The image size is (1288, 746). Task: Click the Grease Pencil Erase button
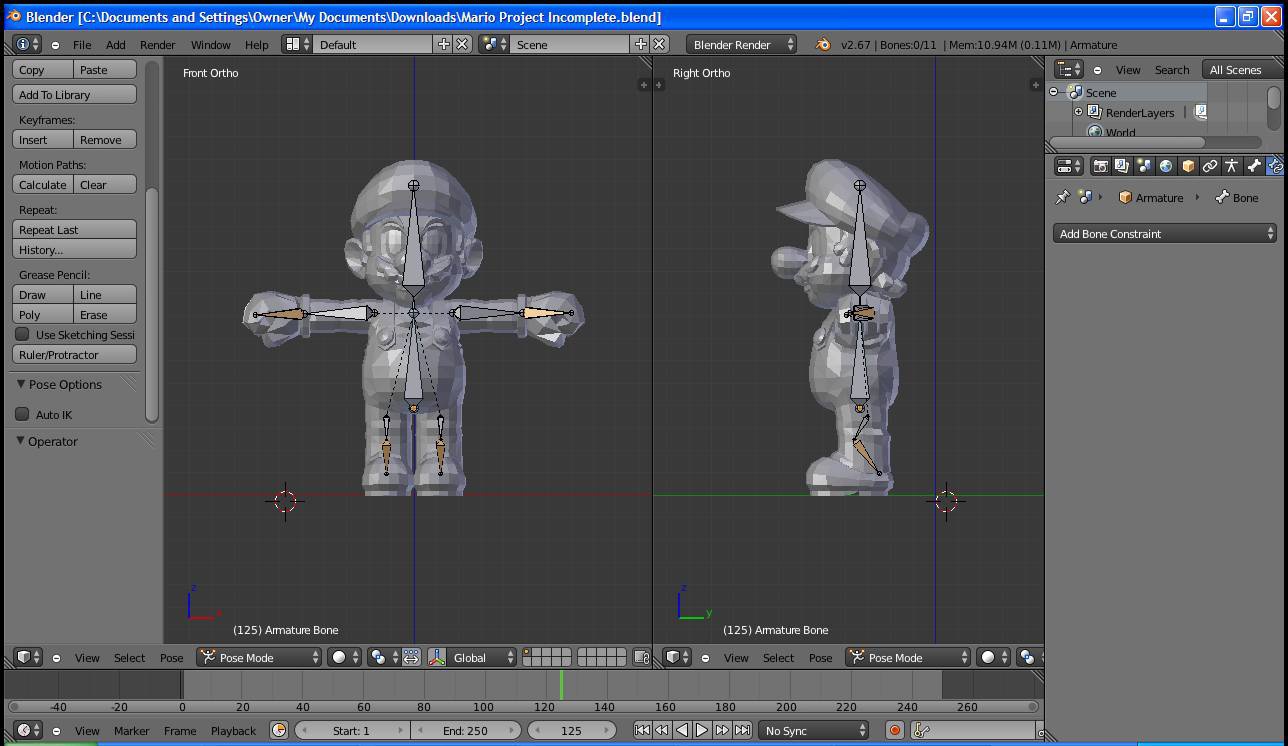tap(105, 314)
